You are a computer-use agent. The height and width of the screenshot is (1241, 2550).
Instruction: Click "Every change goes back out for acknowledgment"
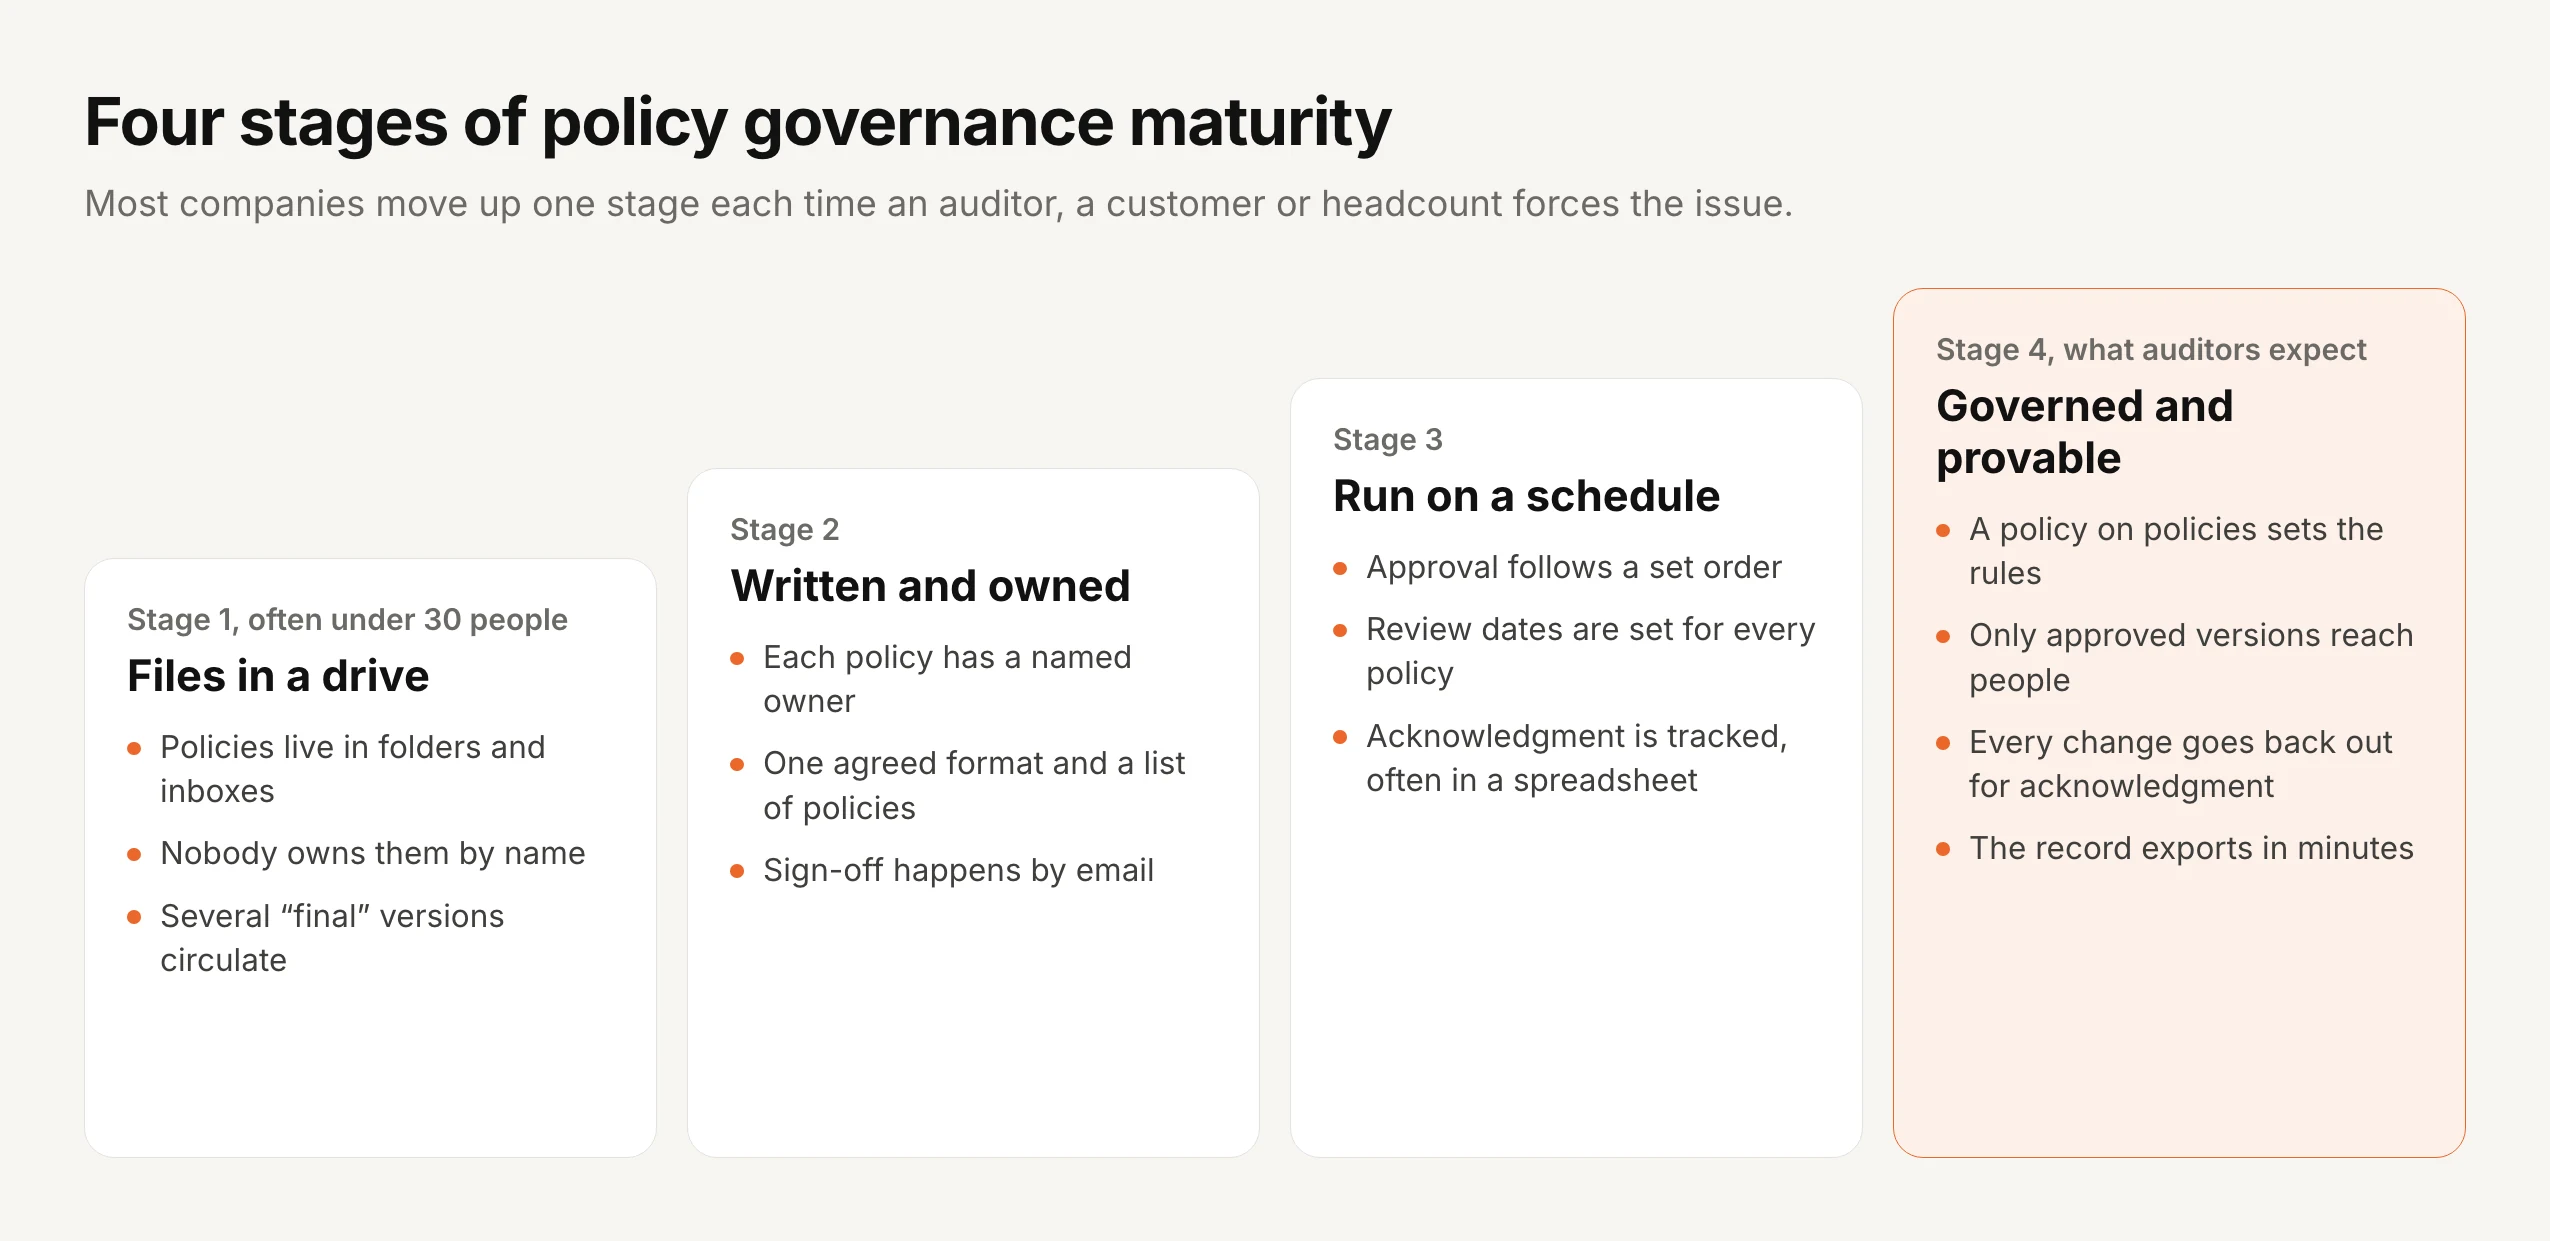click(x=2180, y=764)
